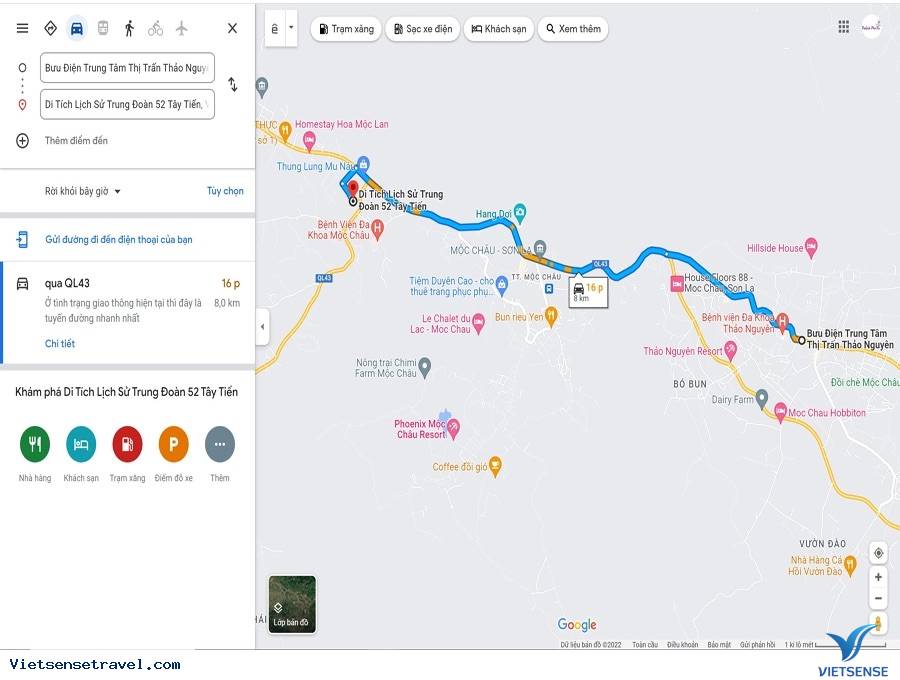Filter by 'Trạm xăng' chip
Image resolution: width=900 pixels, height=680 pixels.
346,29
